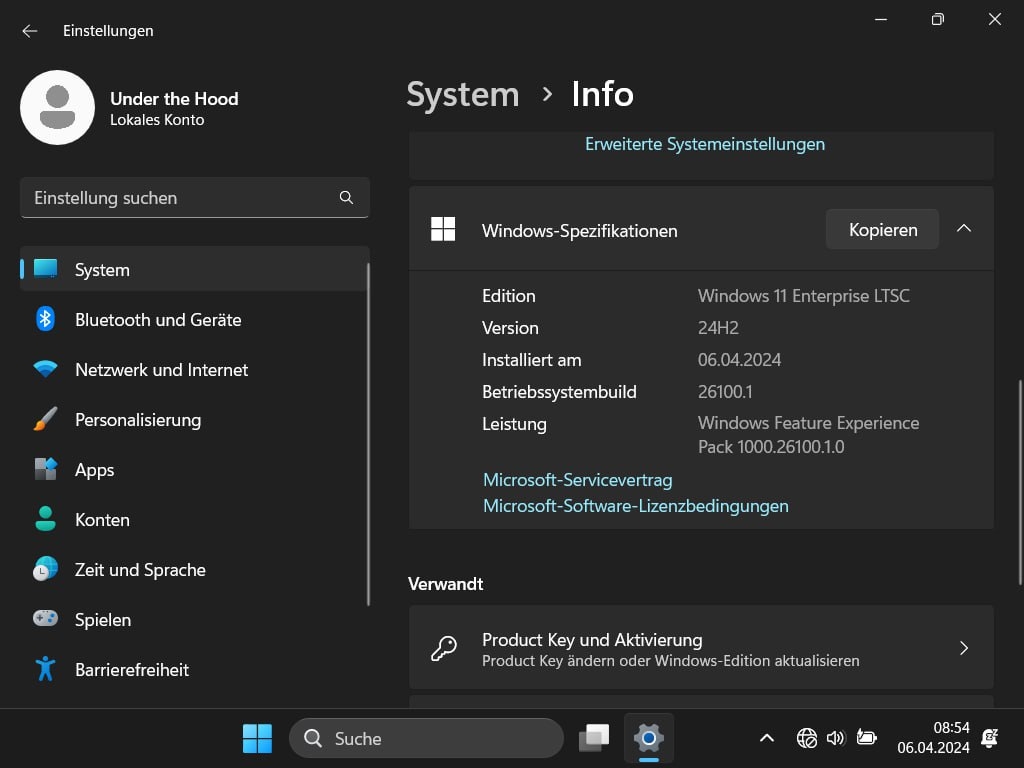Click the Apps icon in sidebar
The height and width of the screenshot is (768, 1024).
pyautogui.click(x=45, y=469)
